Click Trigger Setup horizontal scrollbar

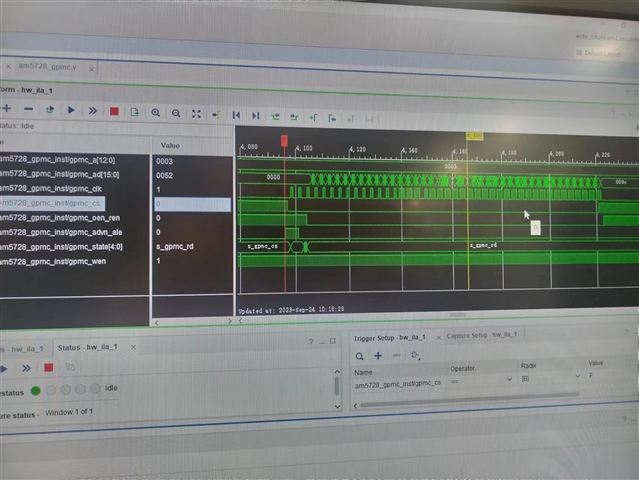pyautogui.click(x=469, y=399)
